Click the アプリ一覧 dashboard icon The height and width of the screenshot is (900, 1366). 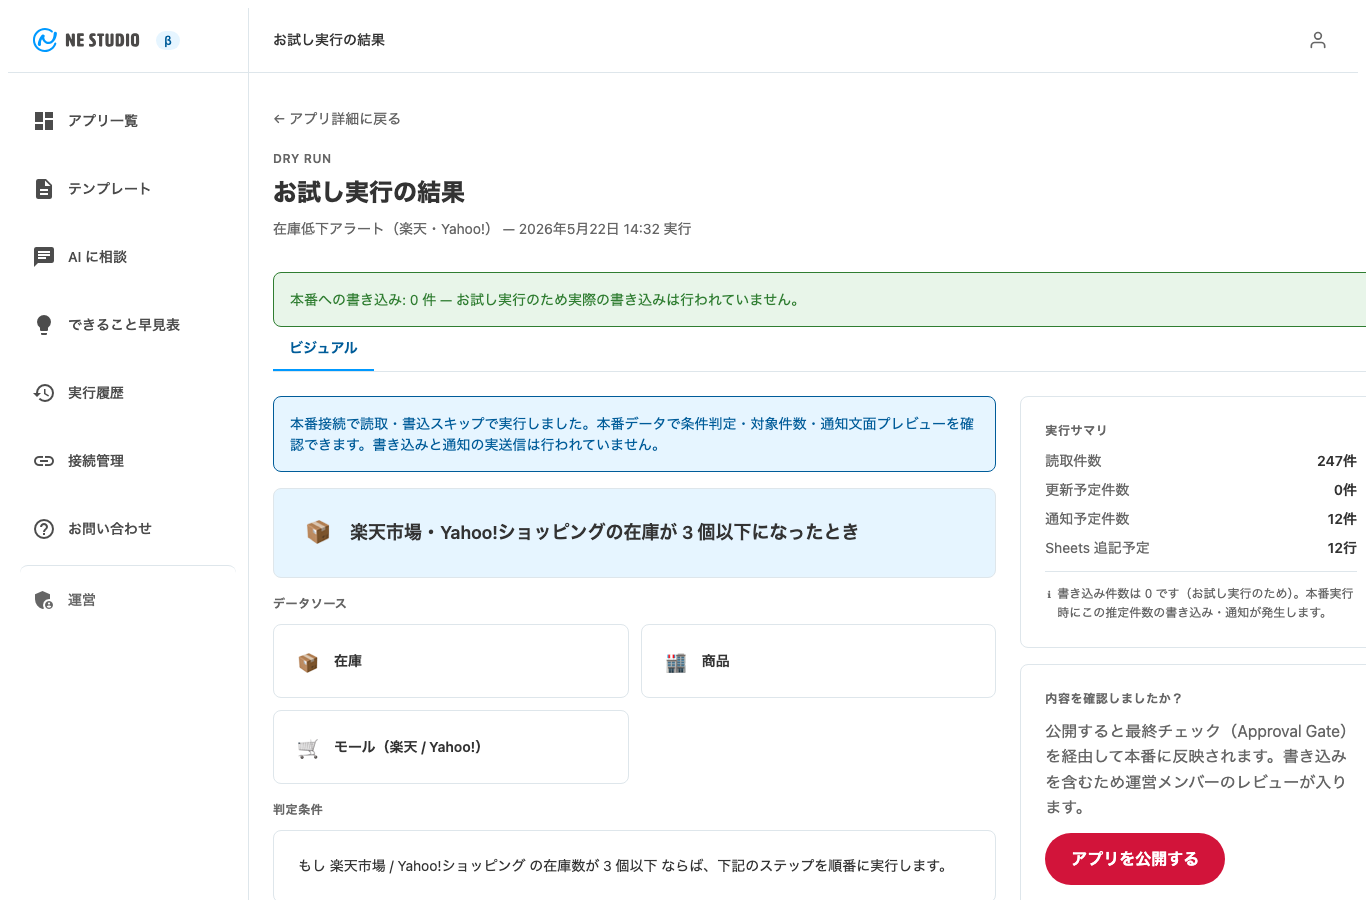point(44,121)
